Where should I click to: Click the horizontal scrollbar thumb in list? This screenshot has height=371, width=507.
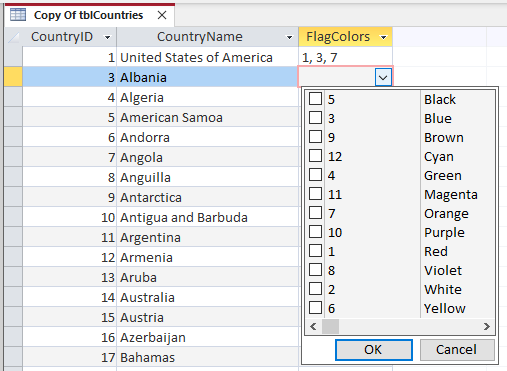[x=330, y=326]
